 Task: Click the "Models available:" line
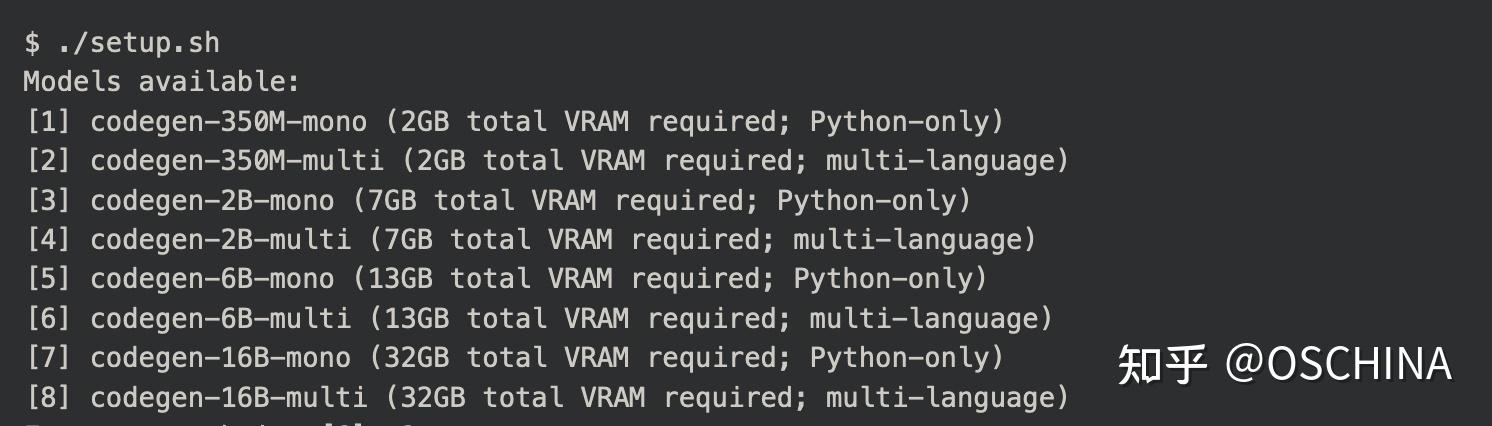click(x=161, y=82)
